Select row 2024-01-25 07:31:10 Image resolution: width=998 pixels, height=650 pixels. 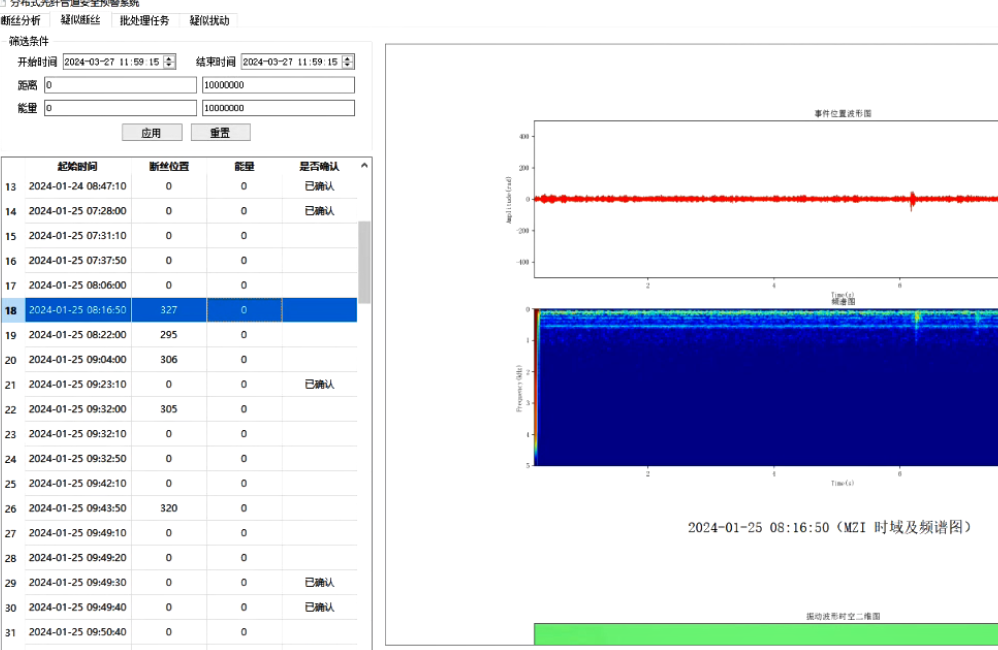pos(179,236)
